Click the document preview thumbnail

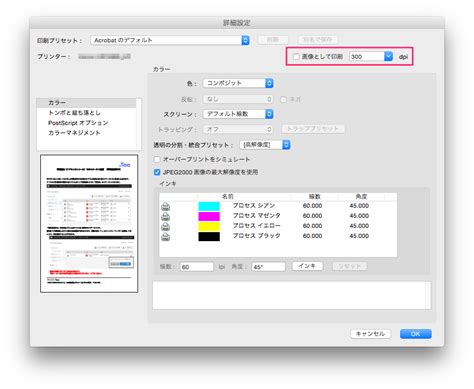click(89, 224)
